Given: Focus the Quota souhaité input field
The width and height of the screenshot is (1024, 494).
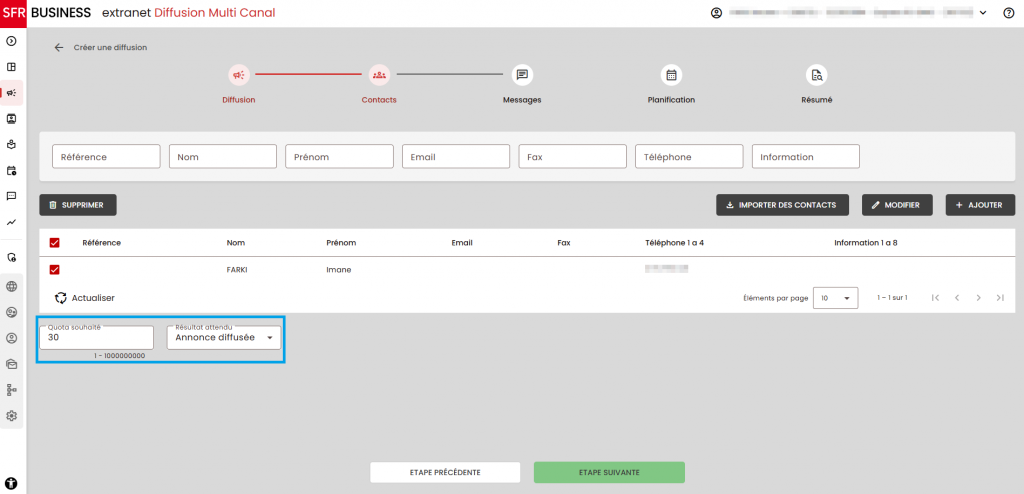Looking at the screenshot, I should point(96,338).
